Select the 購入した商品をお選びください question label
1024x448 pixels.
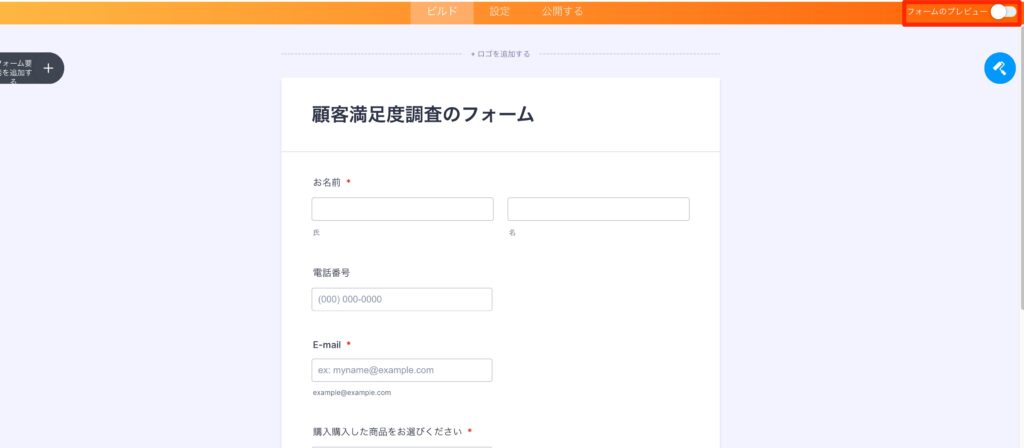(387, 431)
